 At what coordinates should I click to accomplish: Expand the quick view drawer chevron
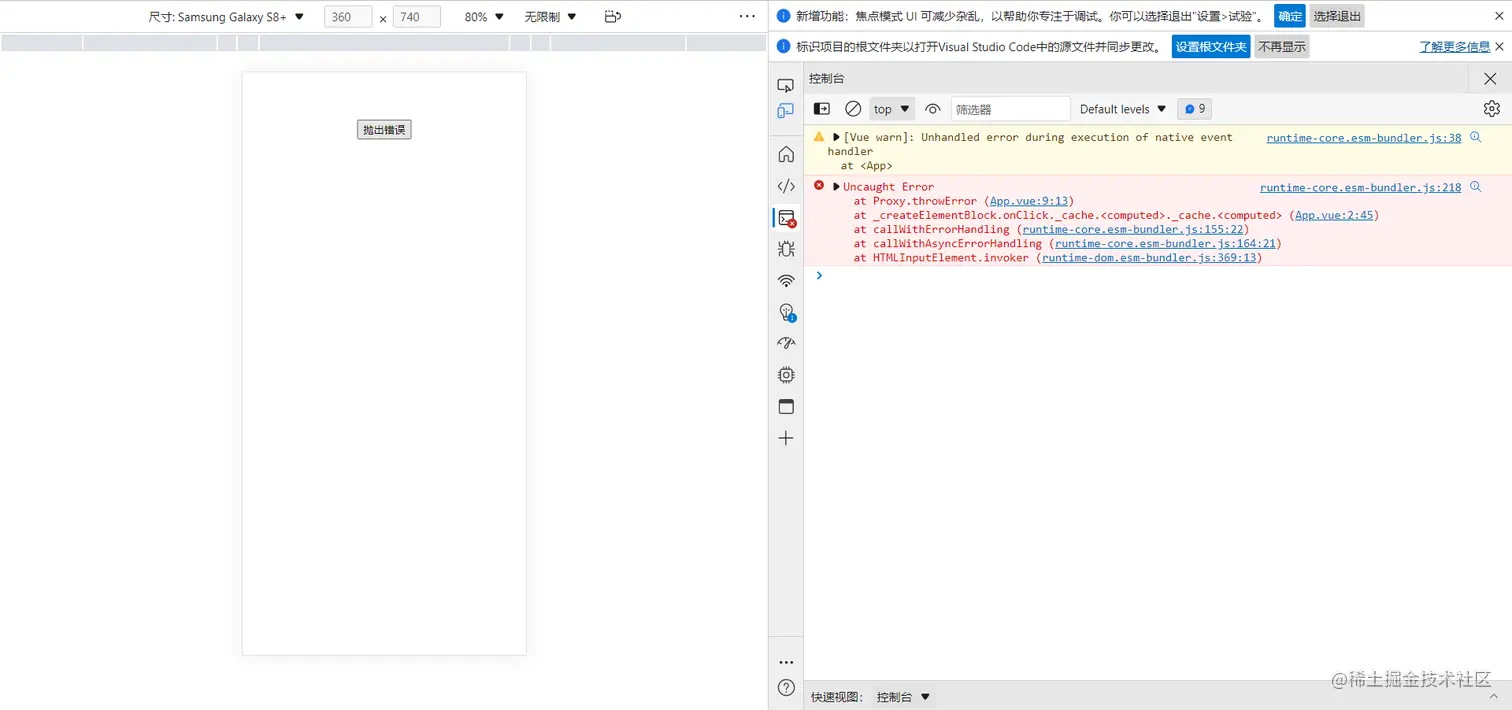click(1494, 697)
